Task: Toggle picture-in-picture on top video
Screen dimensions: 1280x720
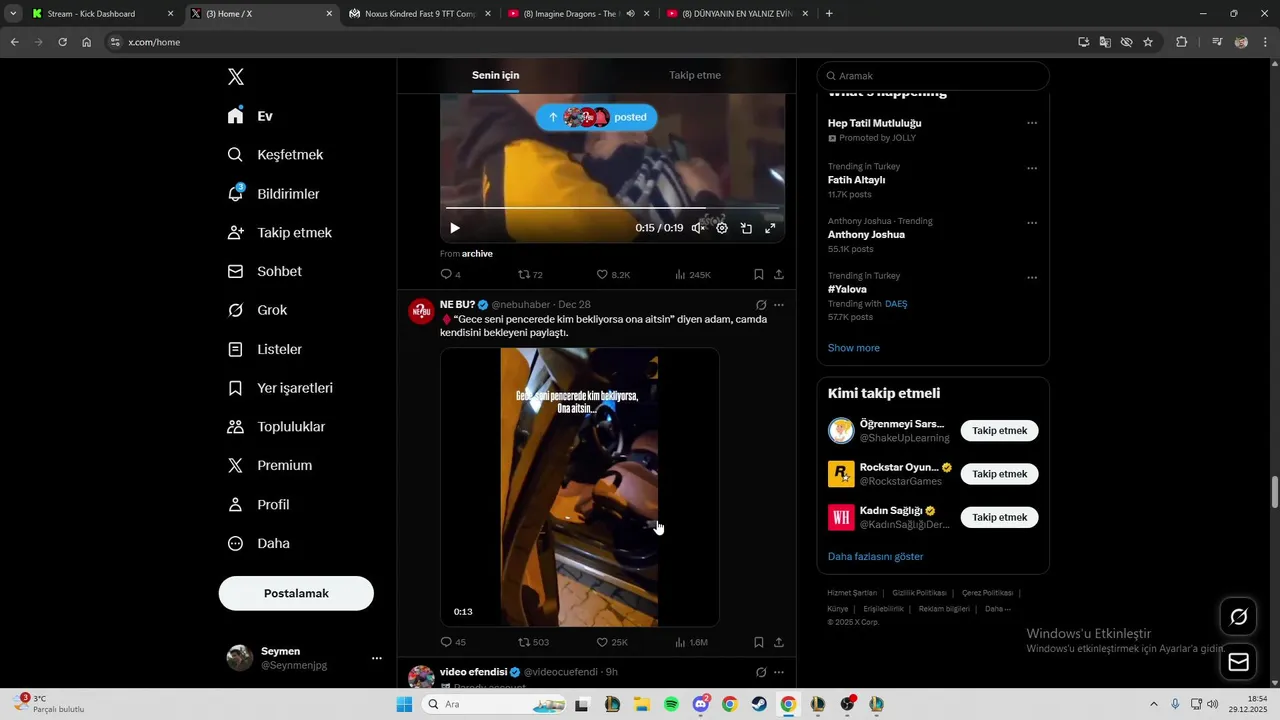Action: pos(746,228)
